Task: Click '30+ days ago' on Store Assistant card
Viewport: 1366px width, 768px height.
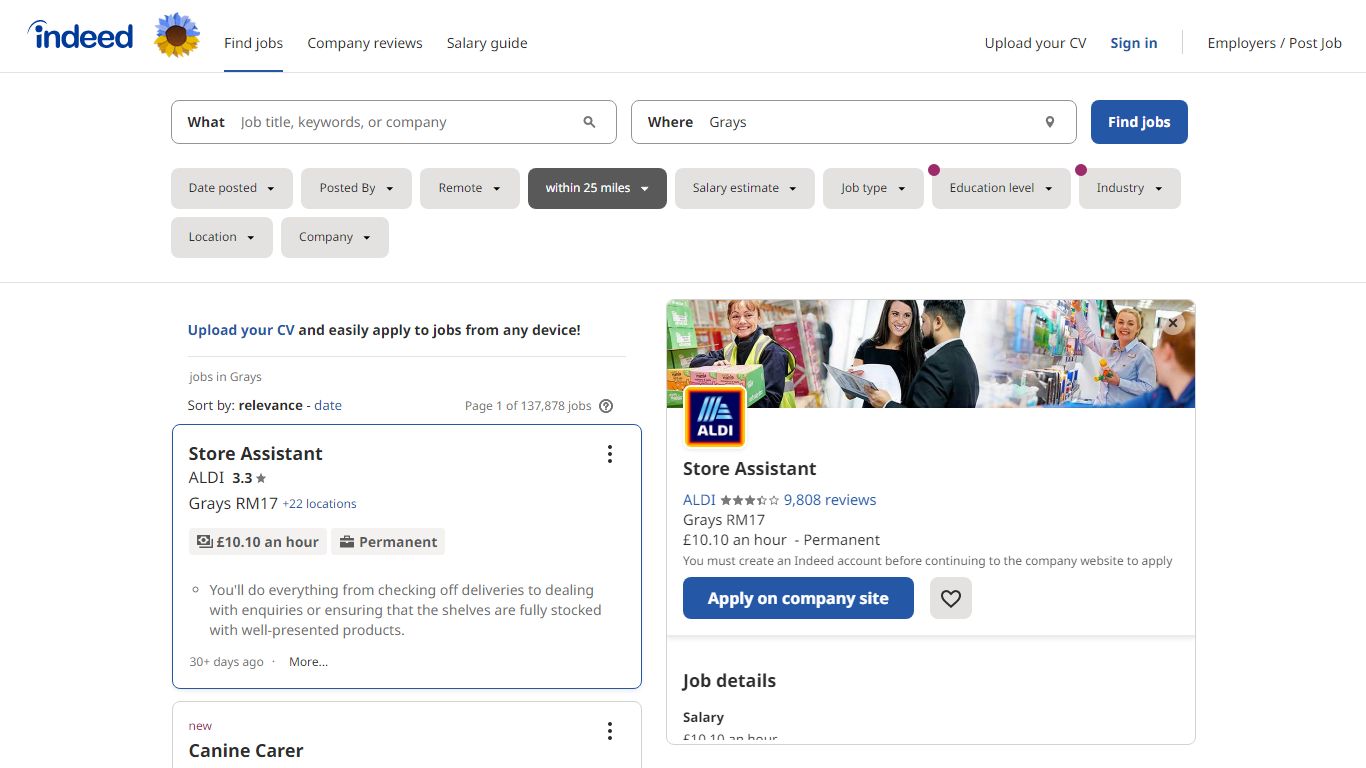Action: 226,662
